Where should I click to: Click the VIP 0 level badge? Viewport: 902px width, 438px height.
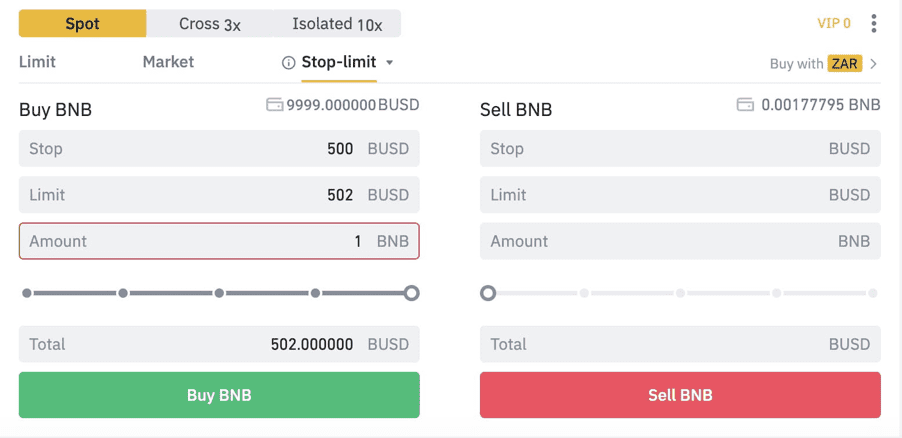tap(834, 24)
